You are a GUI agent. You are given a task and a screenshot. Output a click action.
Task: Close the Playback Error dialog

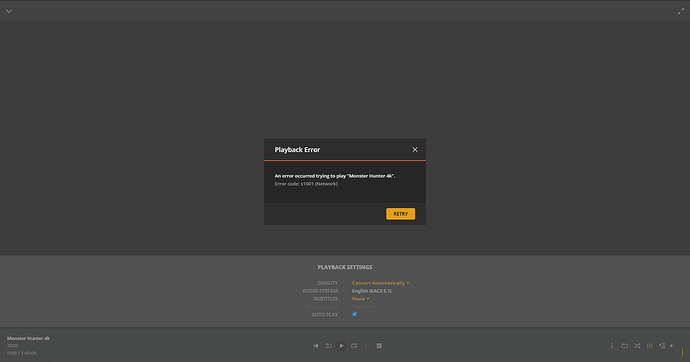(x=415, y=150)
